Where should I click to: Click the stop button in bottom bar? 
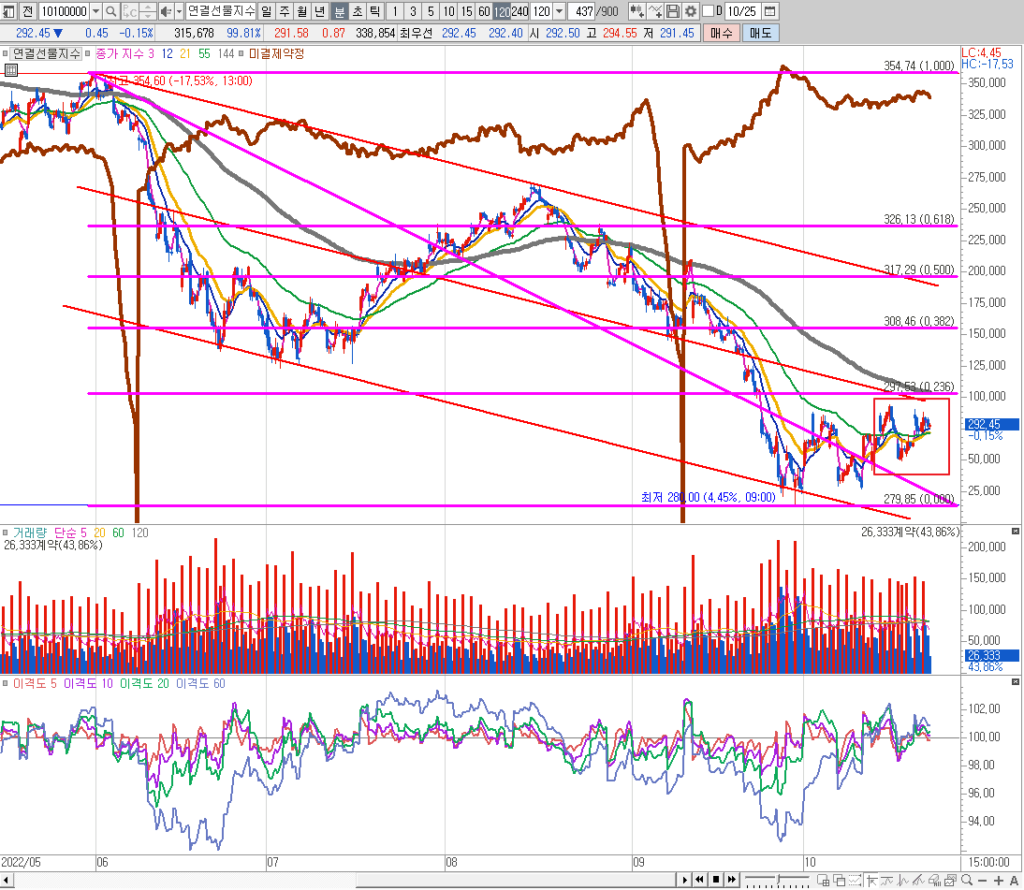(x=716, y=880)
